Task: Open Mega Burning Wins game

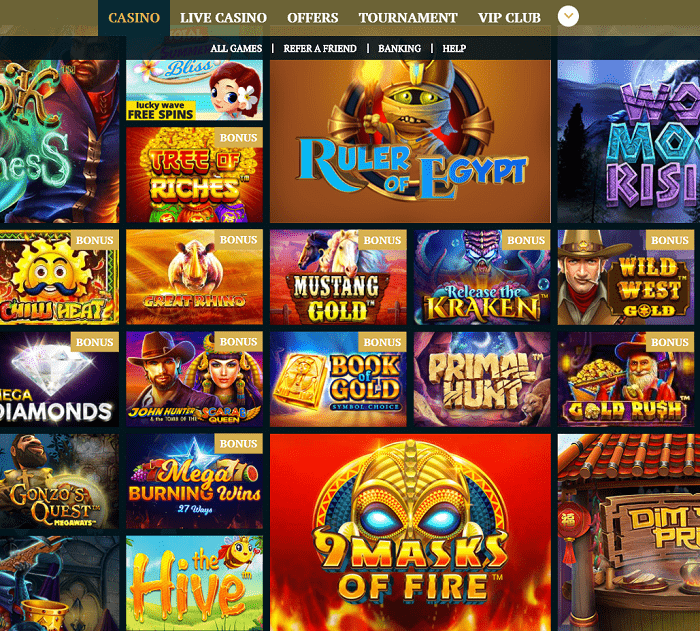Action: [x=194, y=481]
